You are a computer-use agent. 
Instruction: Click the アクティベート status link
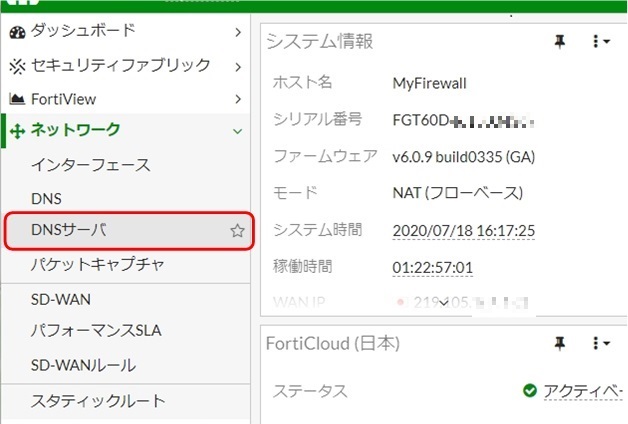[x=584, y=390]
